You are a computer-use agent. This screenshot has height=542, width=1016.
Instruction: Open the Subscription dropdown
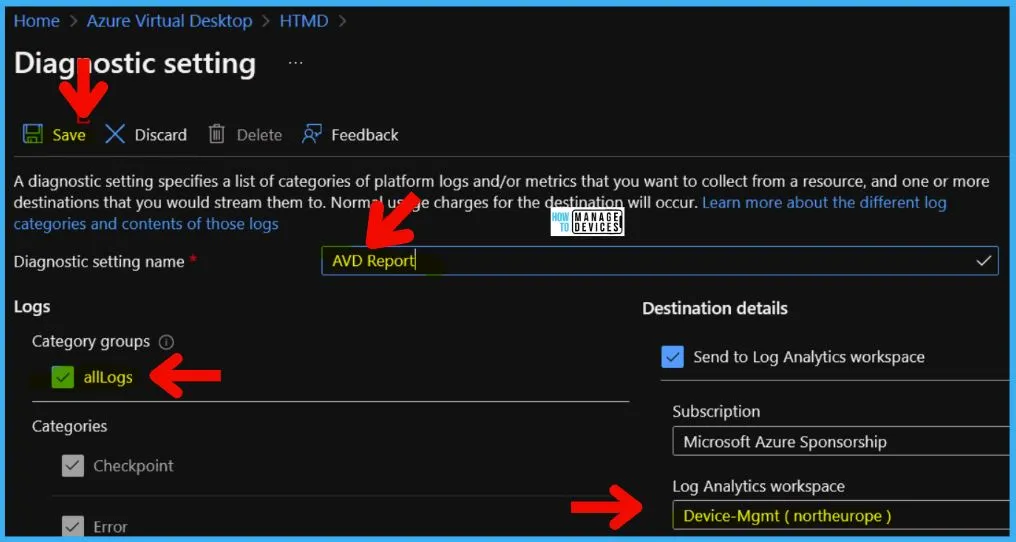(840, 442)
